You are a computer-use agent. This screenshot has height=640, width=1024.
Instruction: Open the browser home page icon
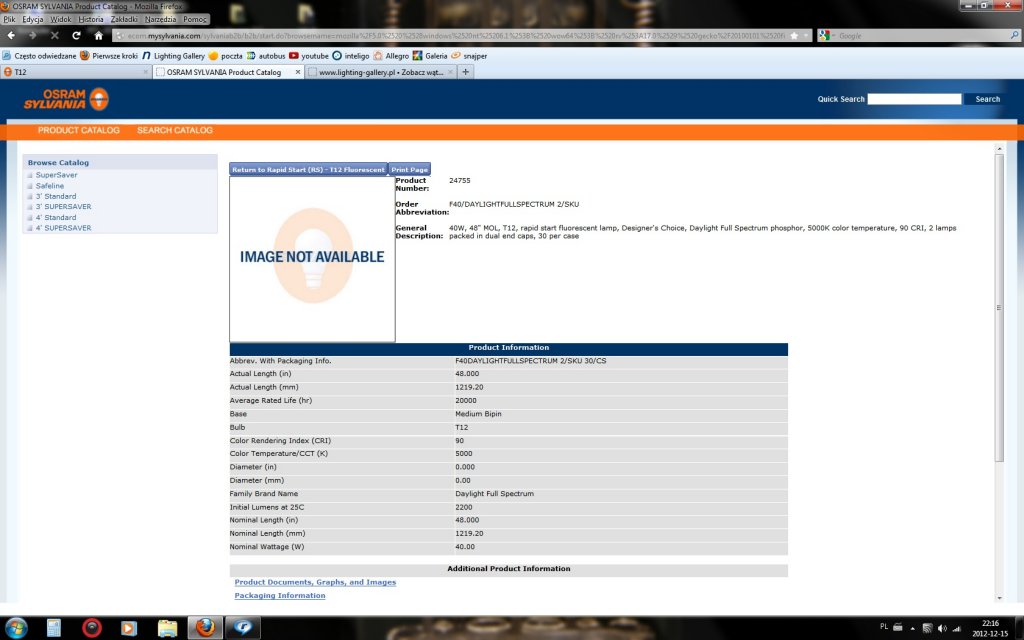point(98,35)
